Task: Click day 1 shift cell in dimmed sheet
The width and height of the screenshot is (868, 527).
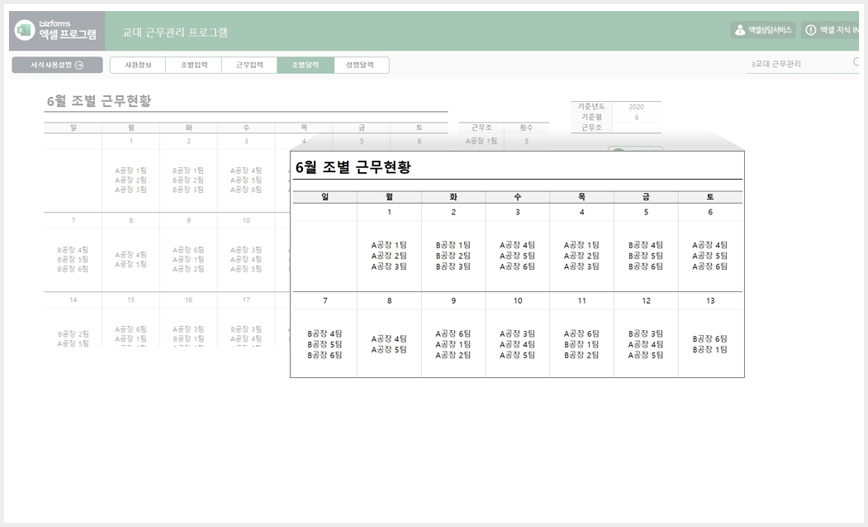Action: [x=131, y=180]
